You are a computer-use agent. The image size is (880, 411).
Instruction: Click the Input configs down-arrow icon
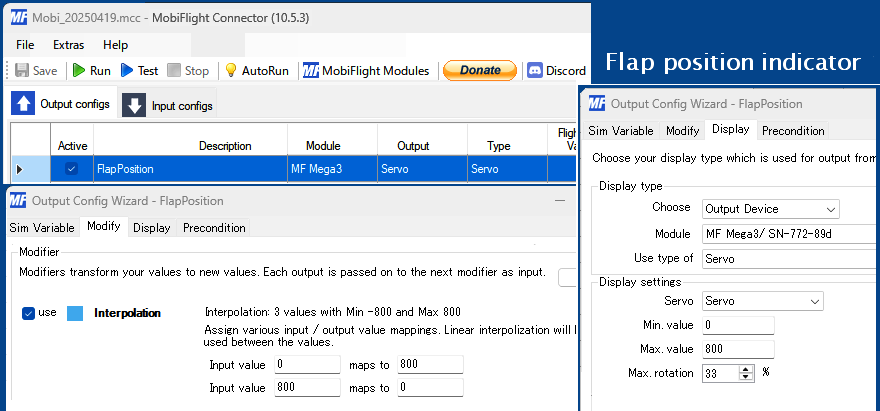click(x=134, y=105)
